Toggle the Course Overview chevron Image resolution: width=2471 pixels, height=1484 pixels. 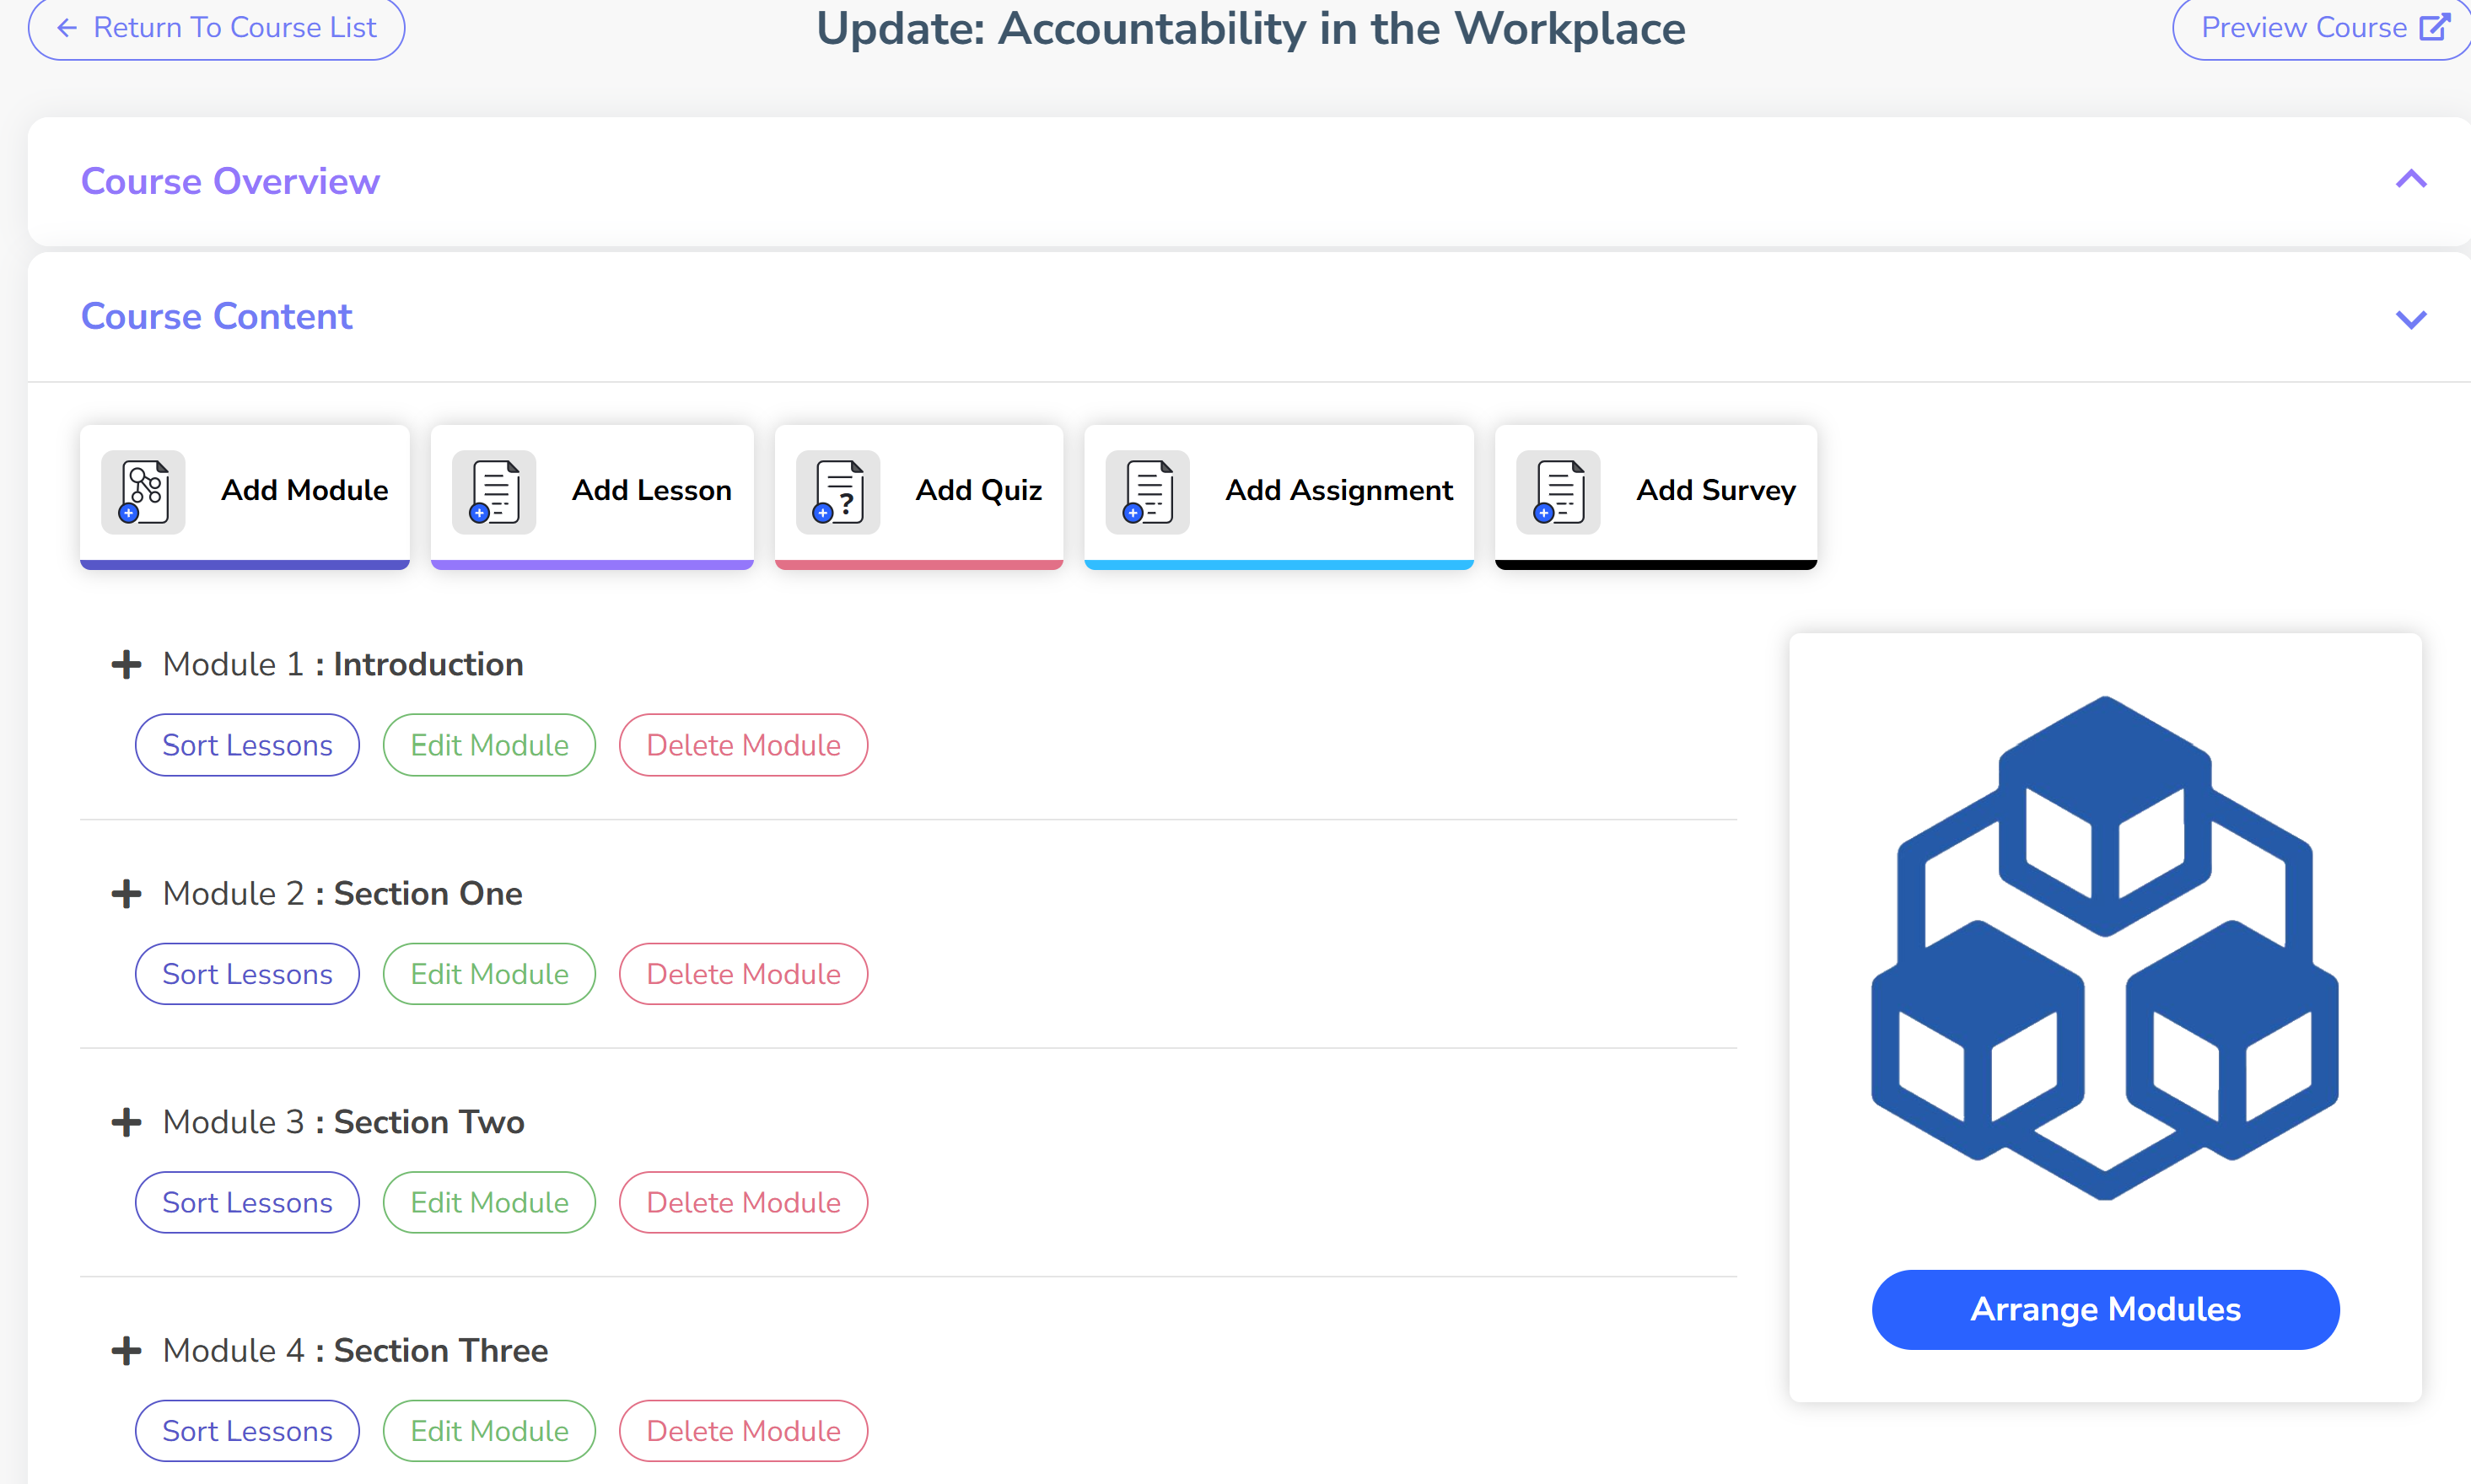2411,180
